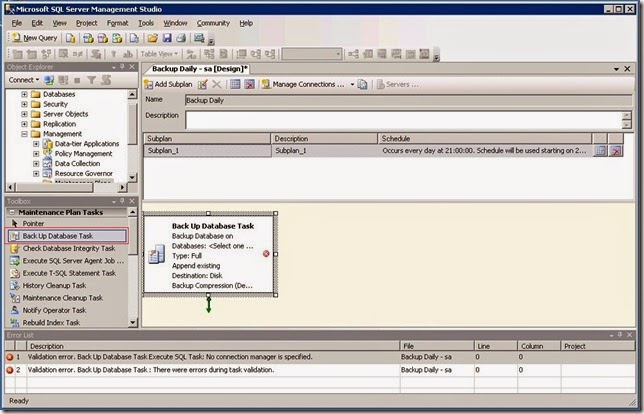Expand the Policy Management node
The image size is (644, 414).
point(36,154)
